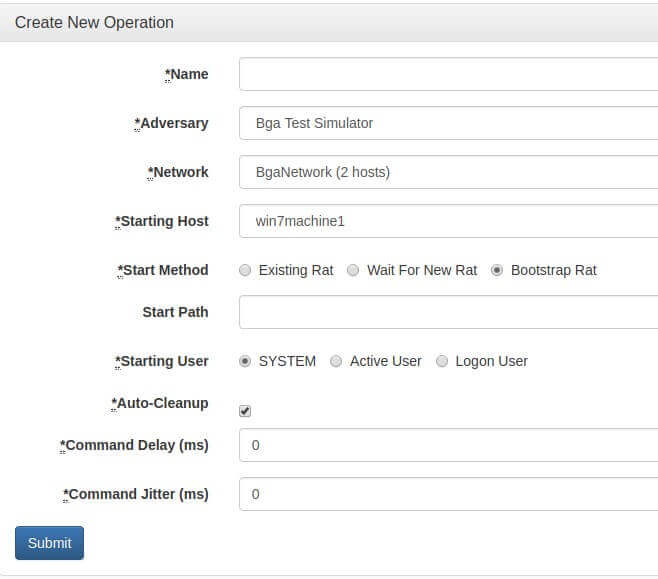The width and height of the screenshot is (658, 579).
Task: Open the Network dropdown showing BgaNetwork
Action: tap(448, 172)
